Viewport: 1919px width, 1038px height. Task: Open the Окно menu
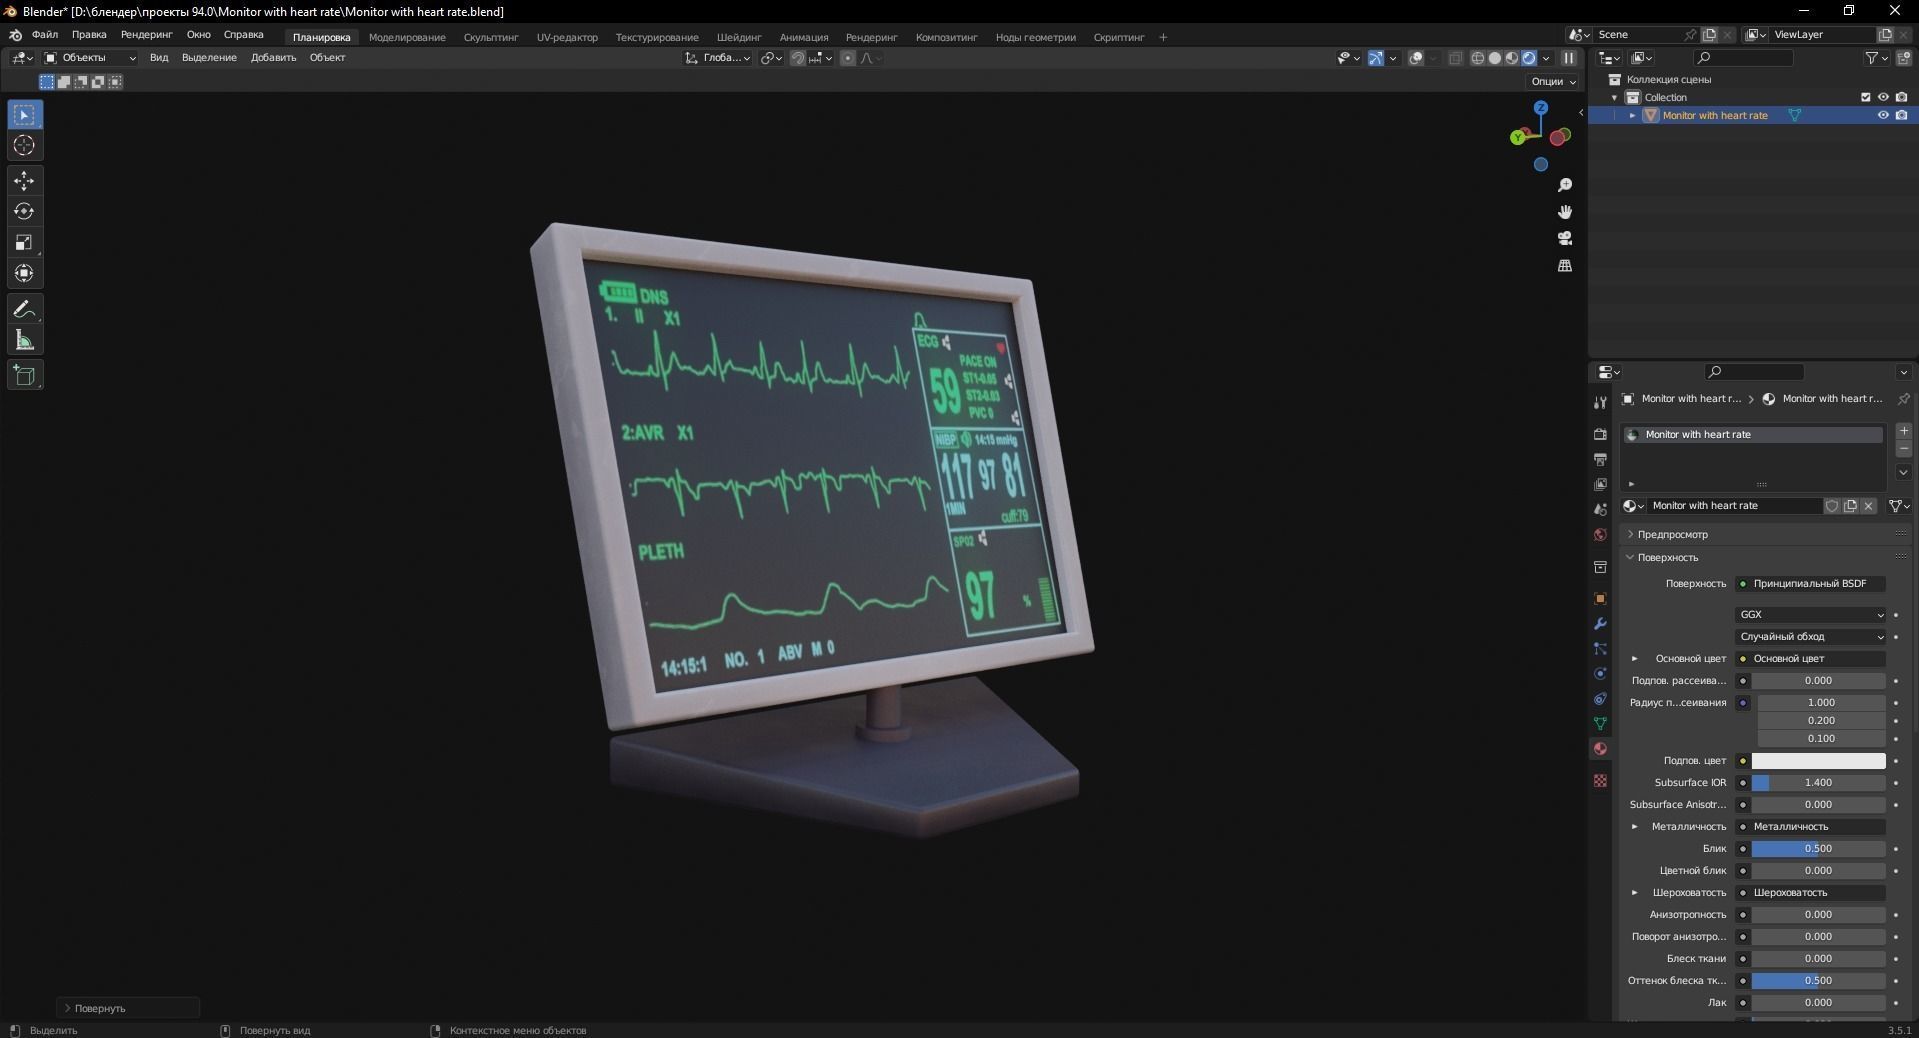coord(198,35)
